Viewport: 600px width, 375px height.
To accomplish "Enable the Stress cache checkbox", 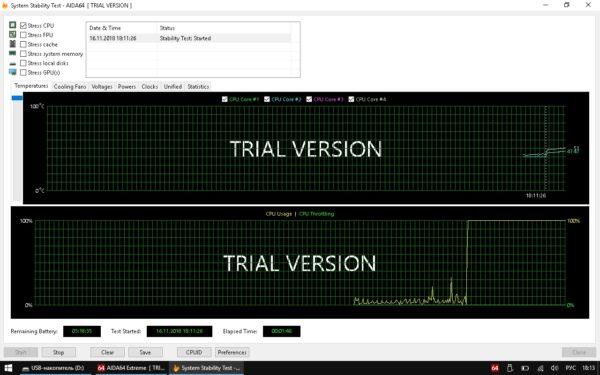I will coord(23,44).
